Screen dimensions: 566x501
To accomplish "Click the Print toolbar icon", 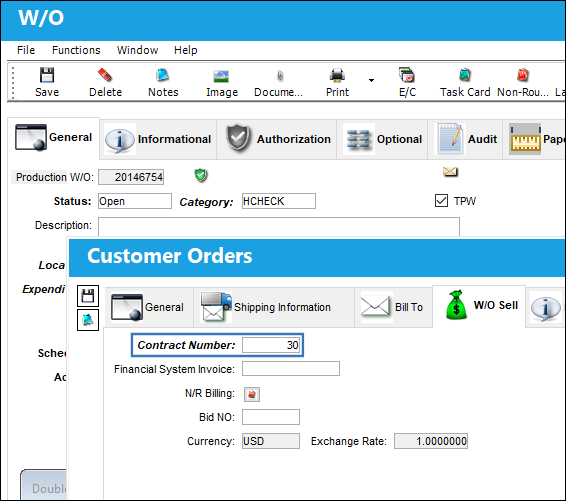I will tap(337, 75).
